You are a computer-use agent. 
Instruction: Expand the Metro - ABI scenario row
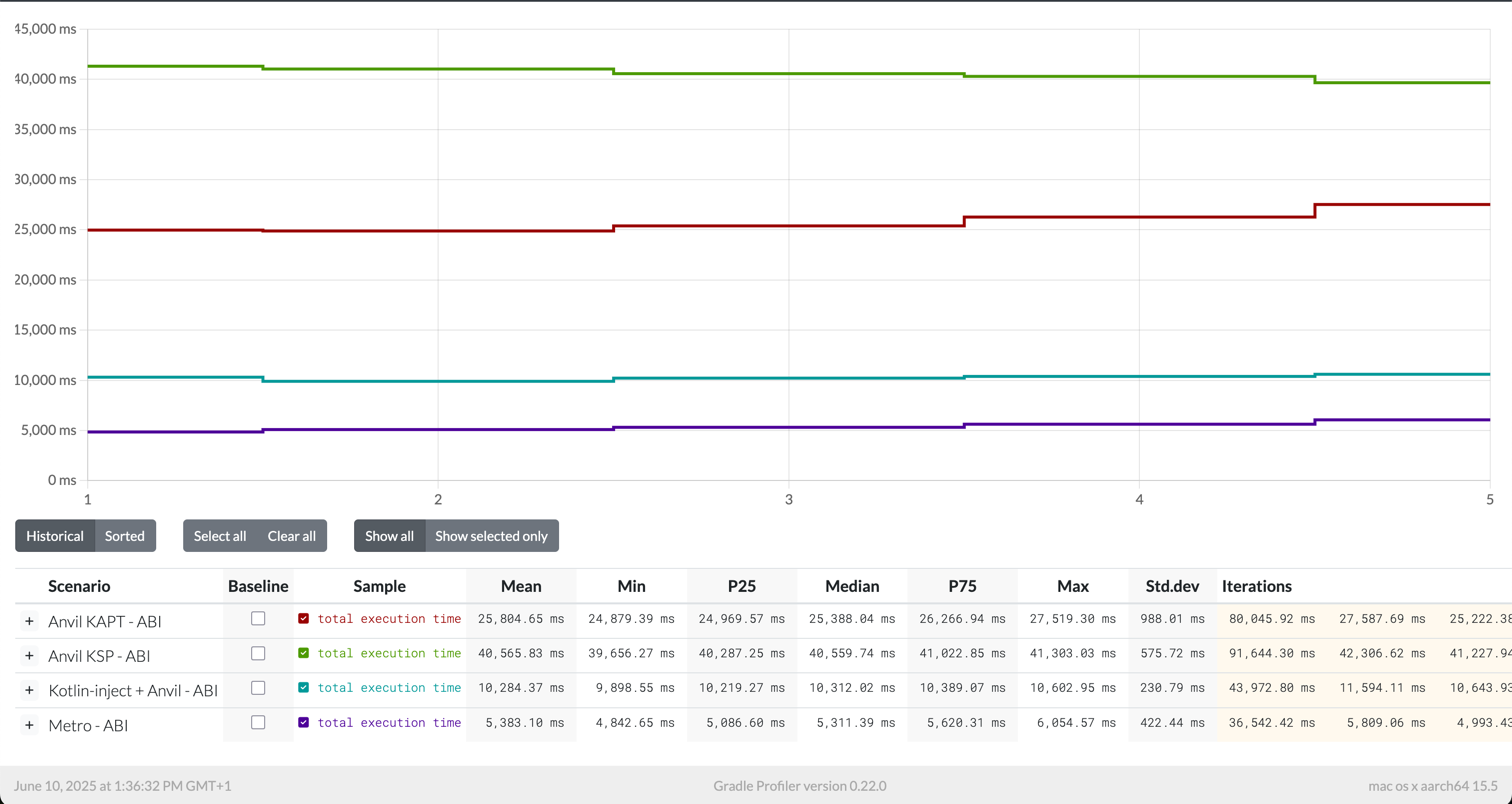(29, 725)
